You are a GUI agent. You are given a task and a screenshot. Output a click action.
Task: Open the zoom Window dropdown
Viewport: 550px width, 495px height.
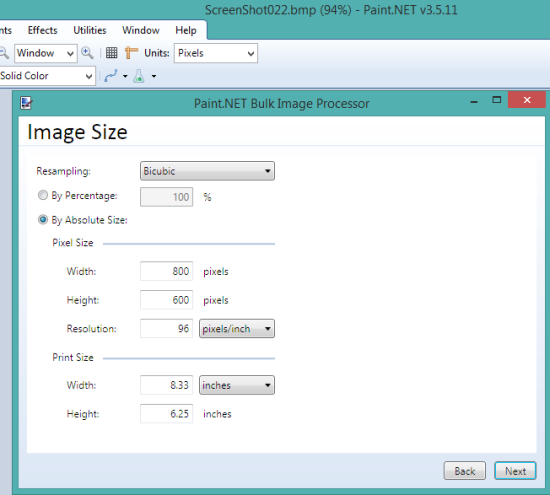(46, 53)
